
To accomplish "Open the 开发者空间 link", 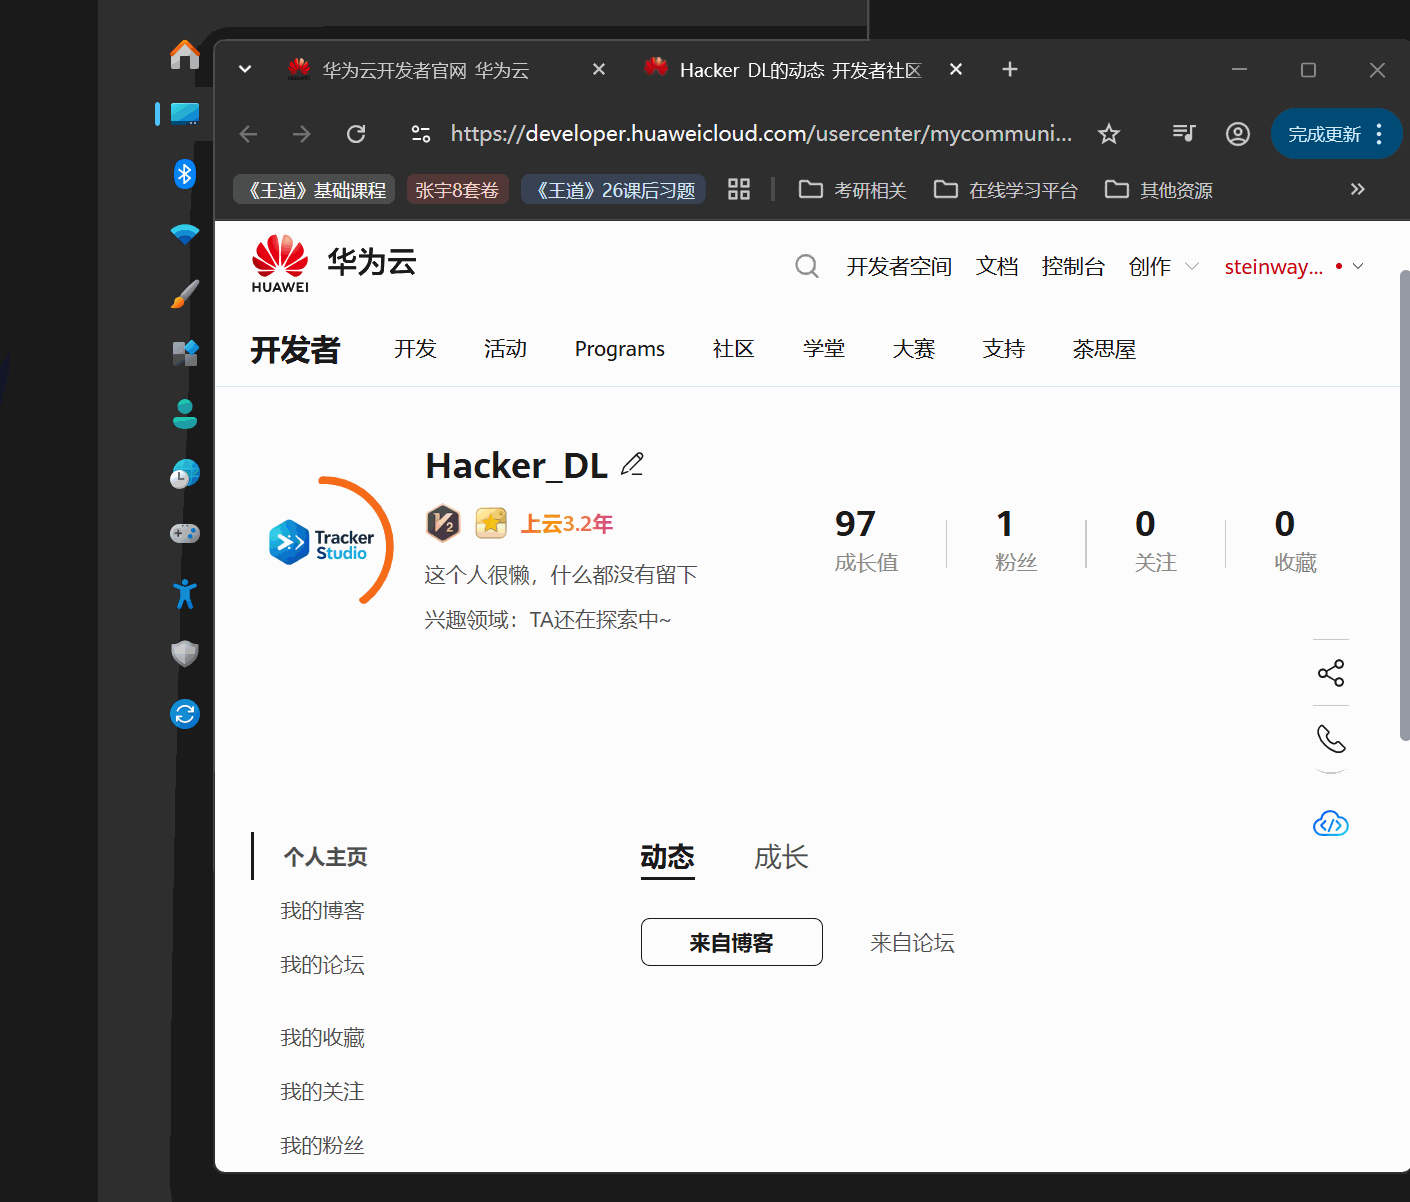I will 899,266.
